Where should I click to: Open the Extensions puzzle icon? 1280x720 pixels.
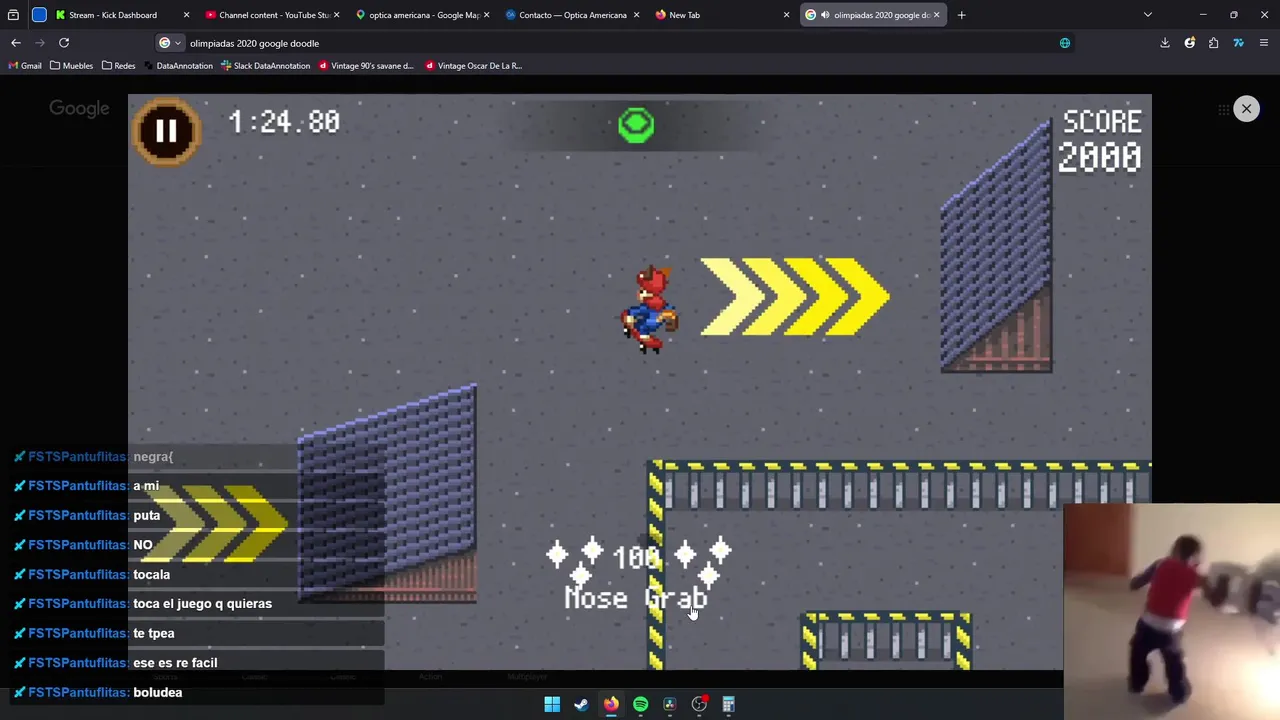coord(1214,43)
